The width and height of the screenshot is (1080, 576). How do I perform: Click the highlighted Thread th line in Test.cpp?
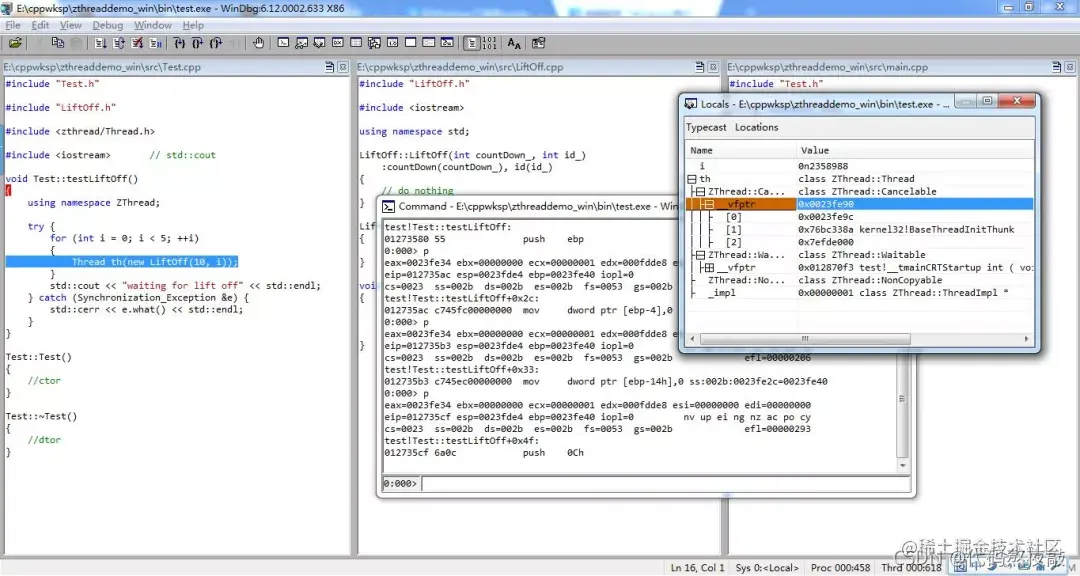pyautogui.click(x=122, y=262)
